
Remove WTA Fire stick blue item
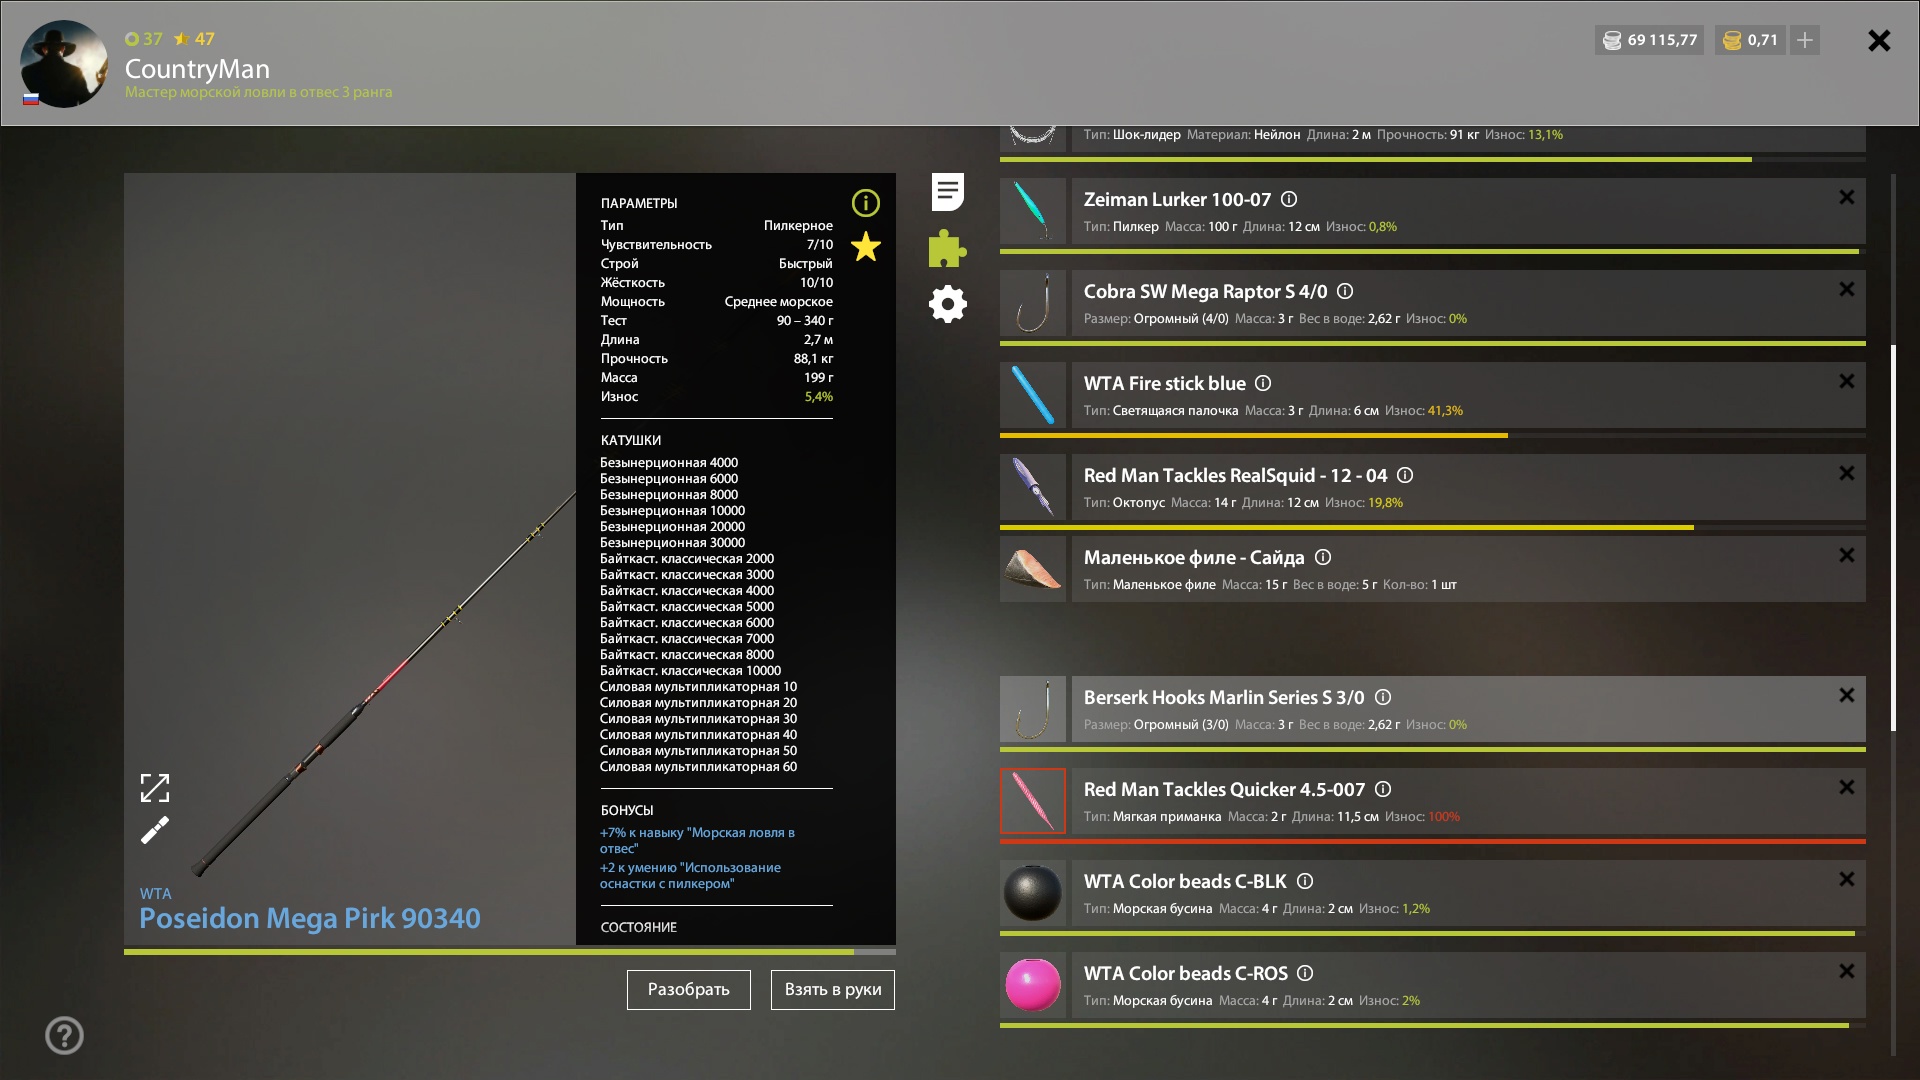tap(1846, 381)
